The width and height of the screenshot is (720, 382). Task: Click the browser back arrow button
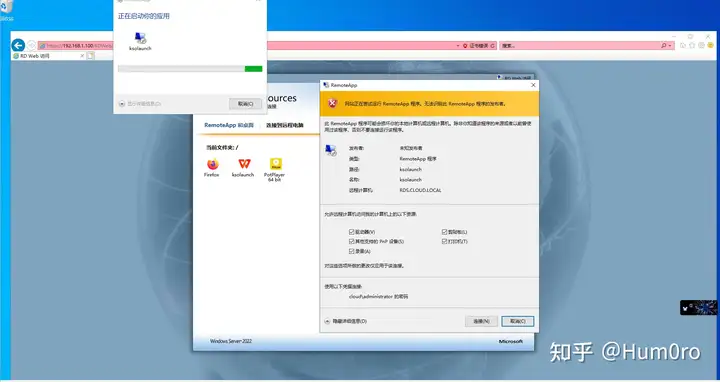coord(18,45)
